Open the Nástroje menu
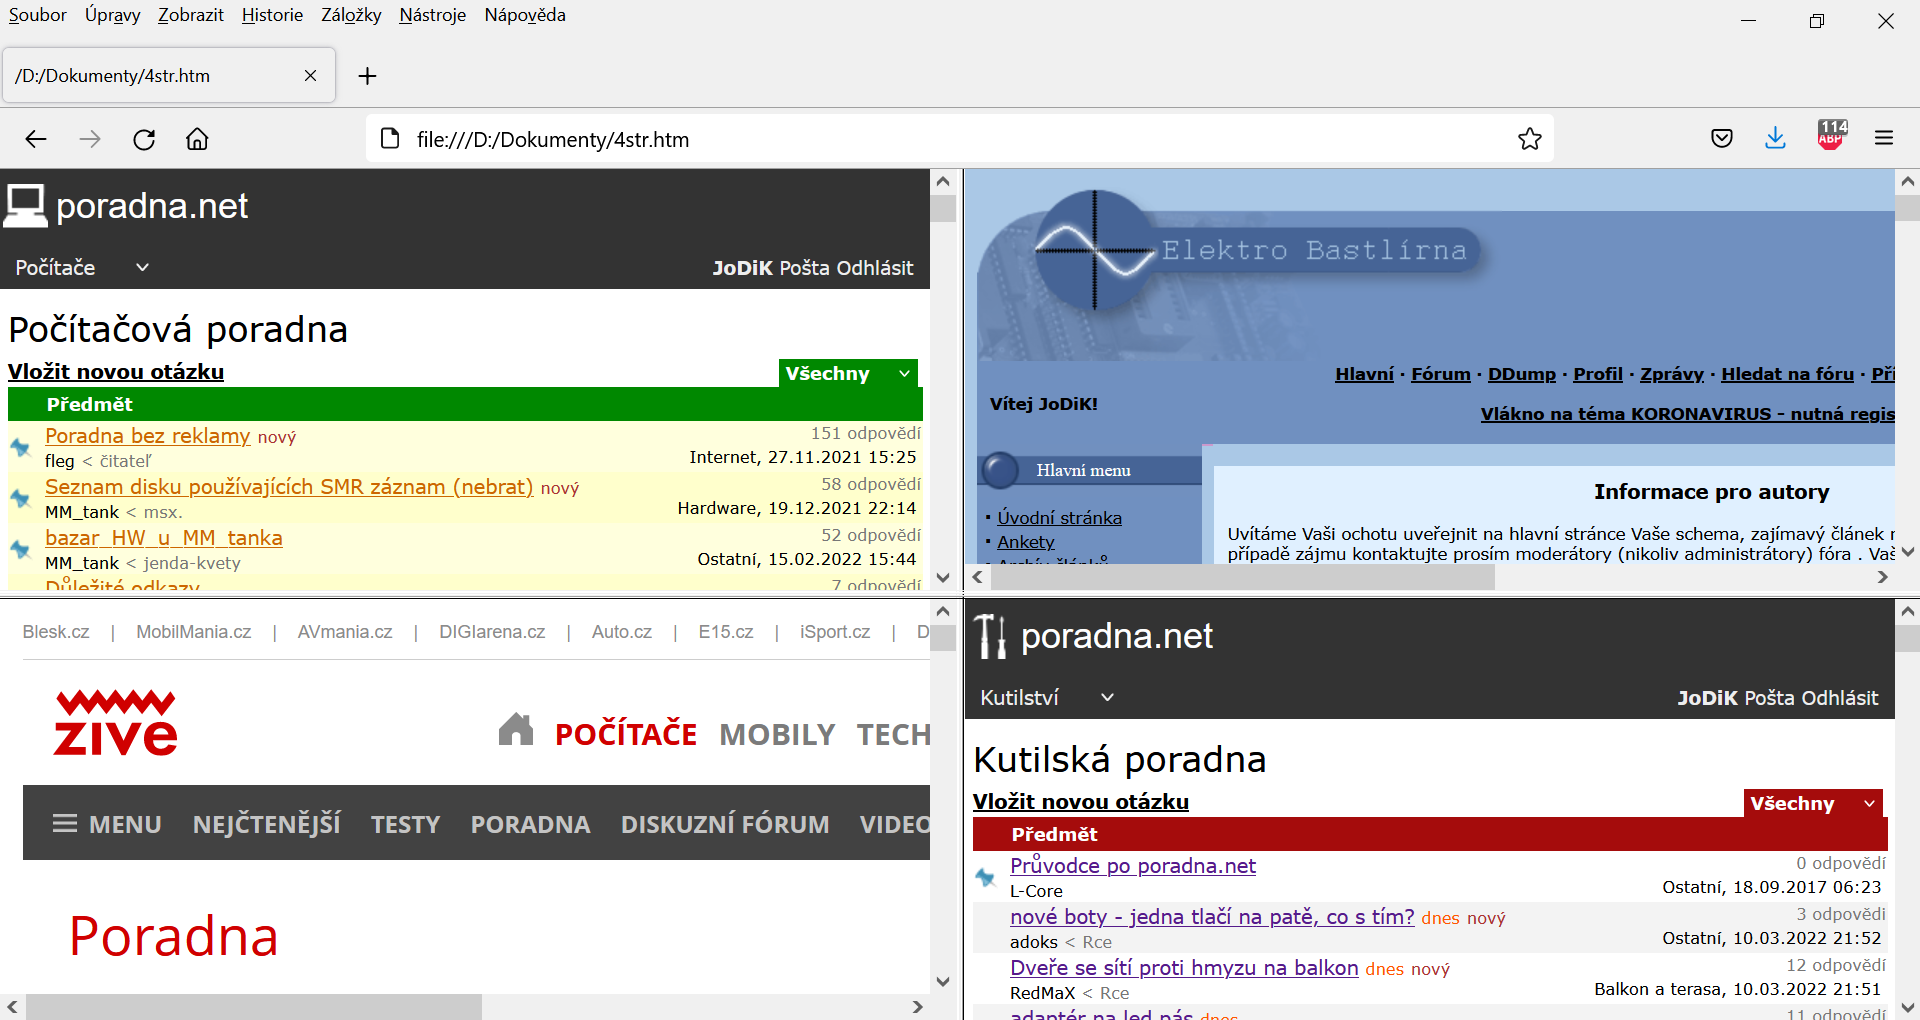 (433, 15)
